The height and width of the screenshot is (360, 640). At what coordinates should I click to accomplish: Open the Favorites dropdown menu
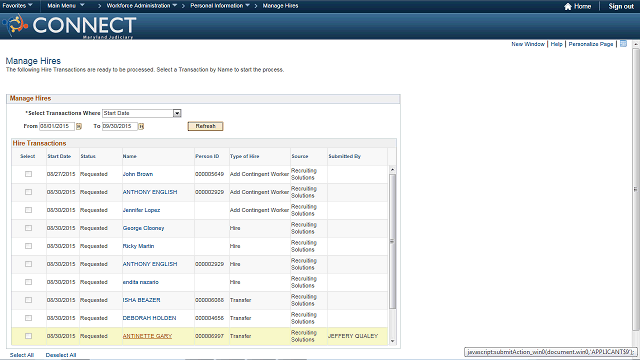click(x=18, y=6)
